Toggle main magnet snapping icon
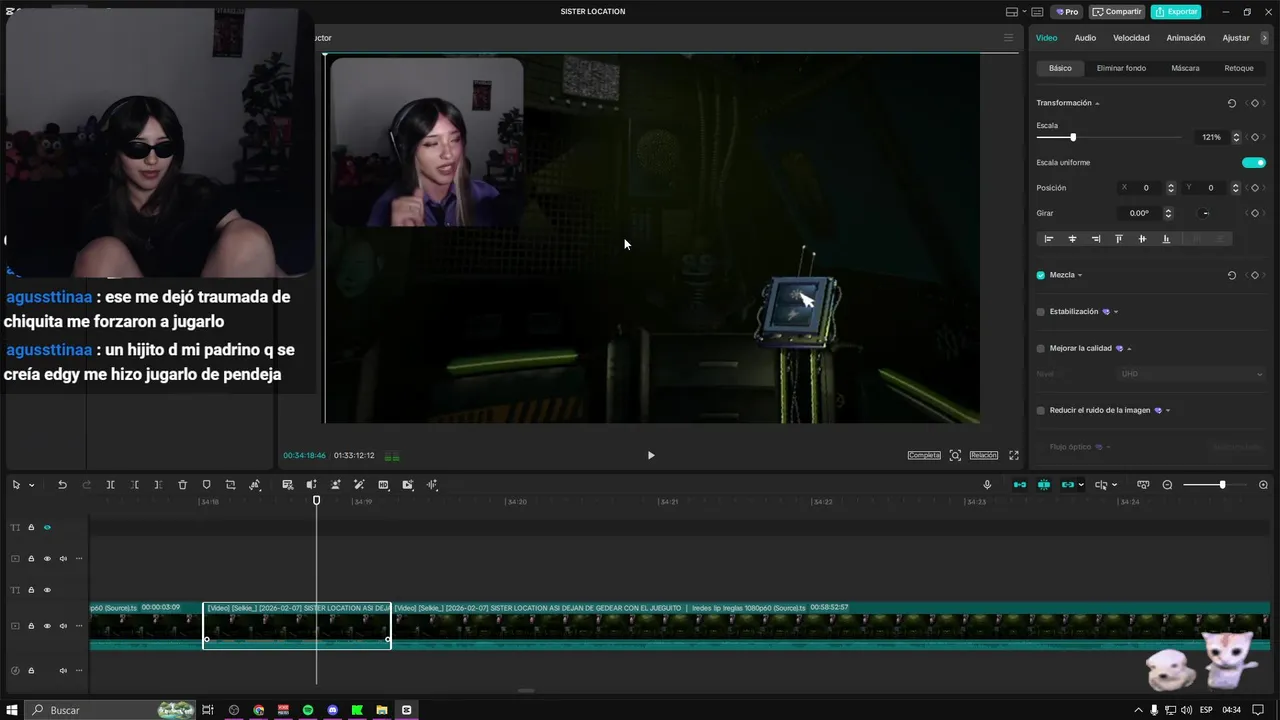This screenshot has width=1280, height=720. 1020,485
